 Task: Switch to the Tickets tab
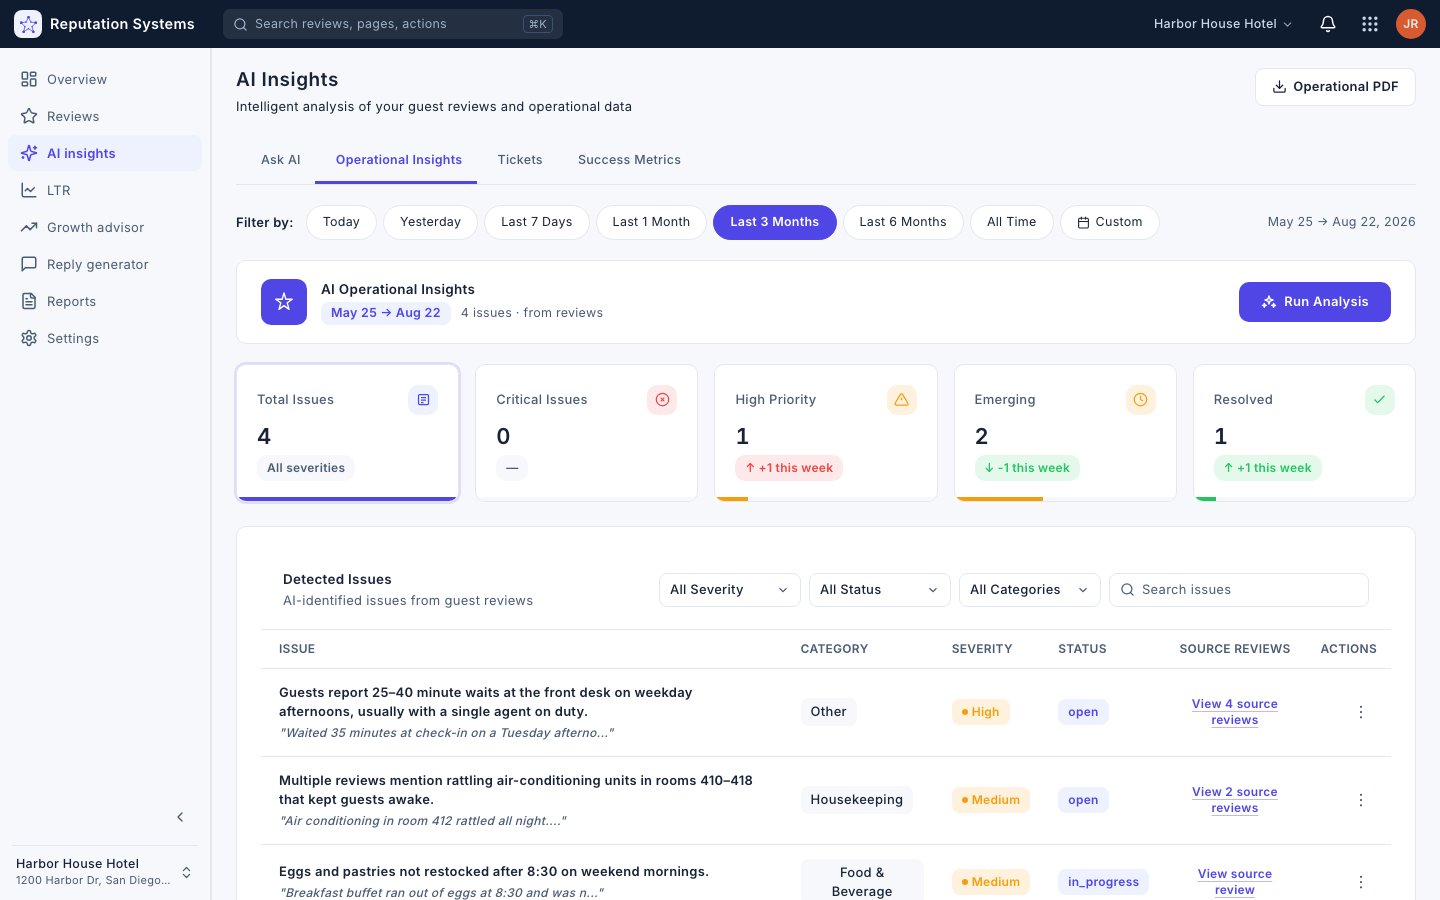520,160
